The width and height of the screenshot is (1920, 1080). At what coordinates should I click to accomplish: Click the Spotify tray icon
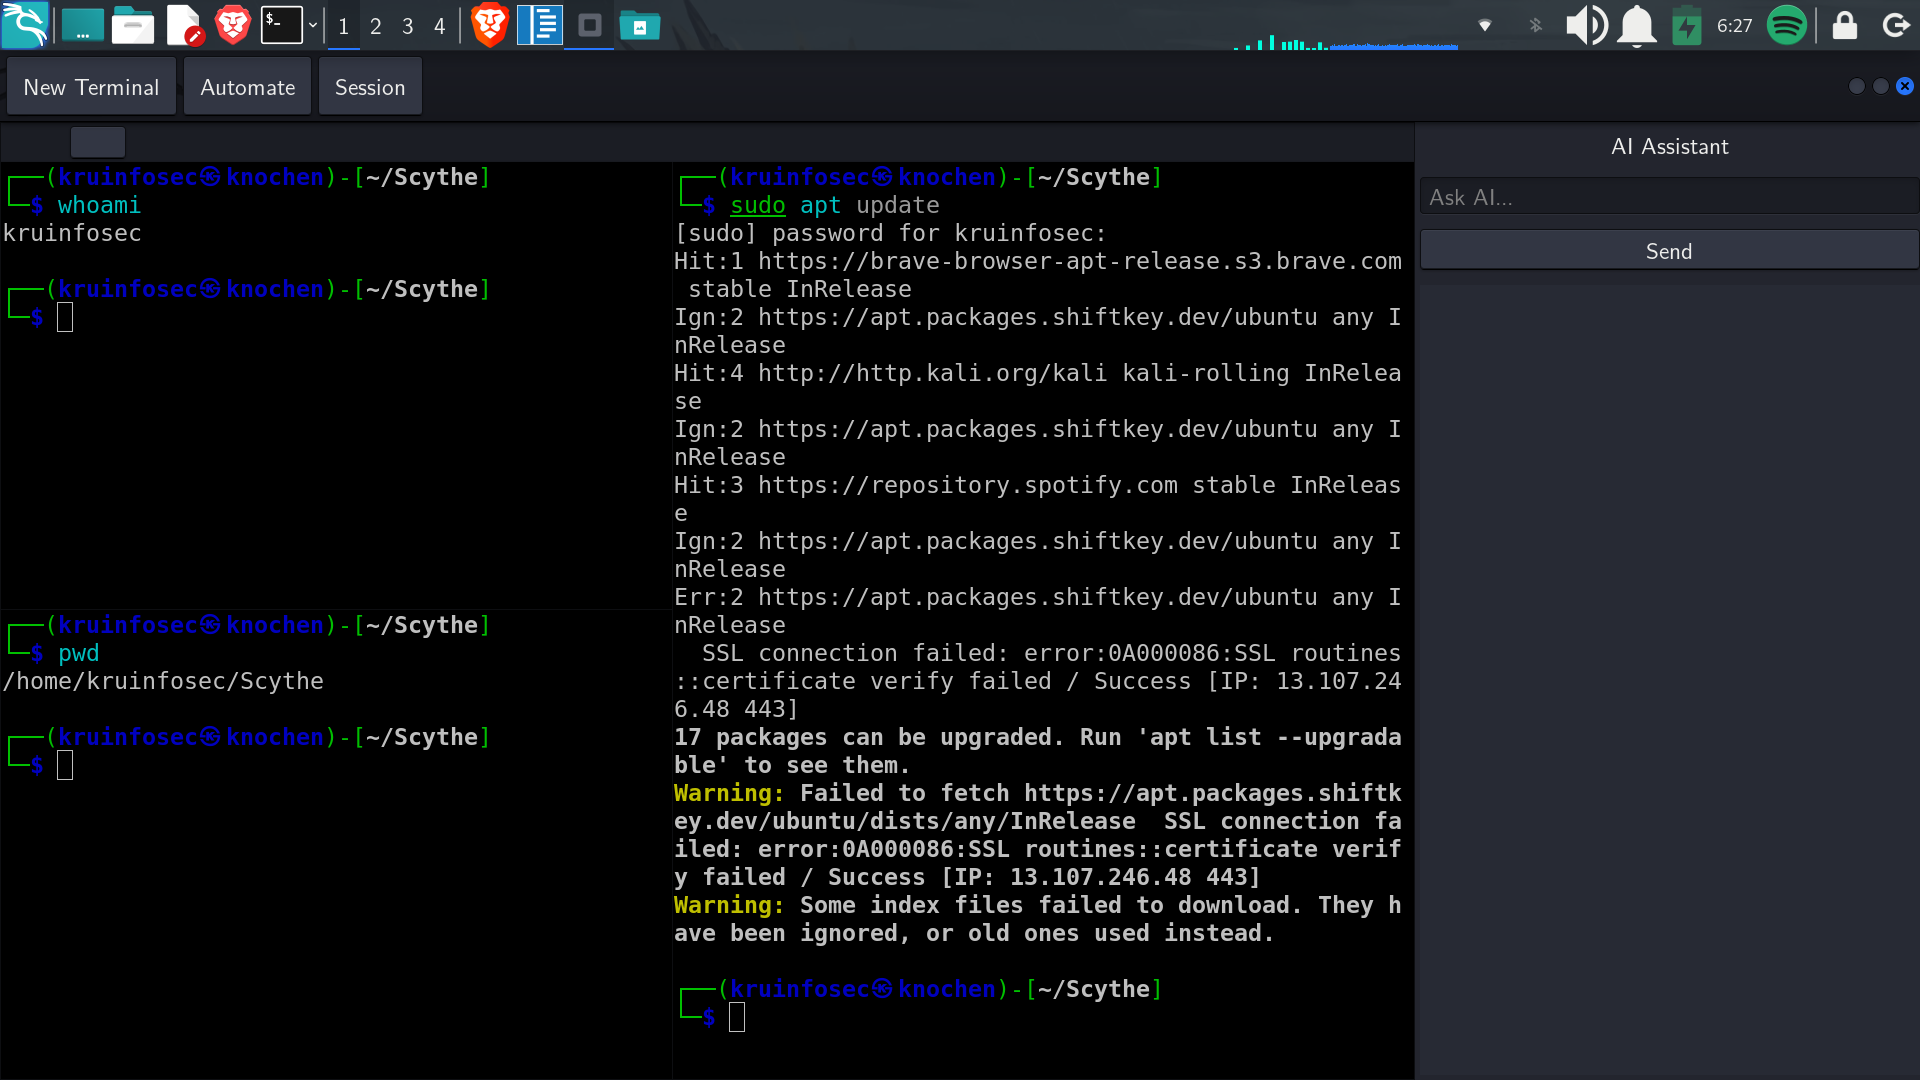click(1786, 25)
